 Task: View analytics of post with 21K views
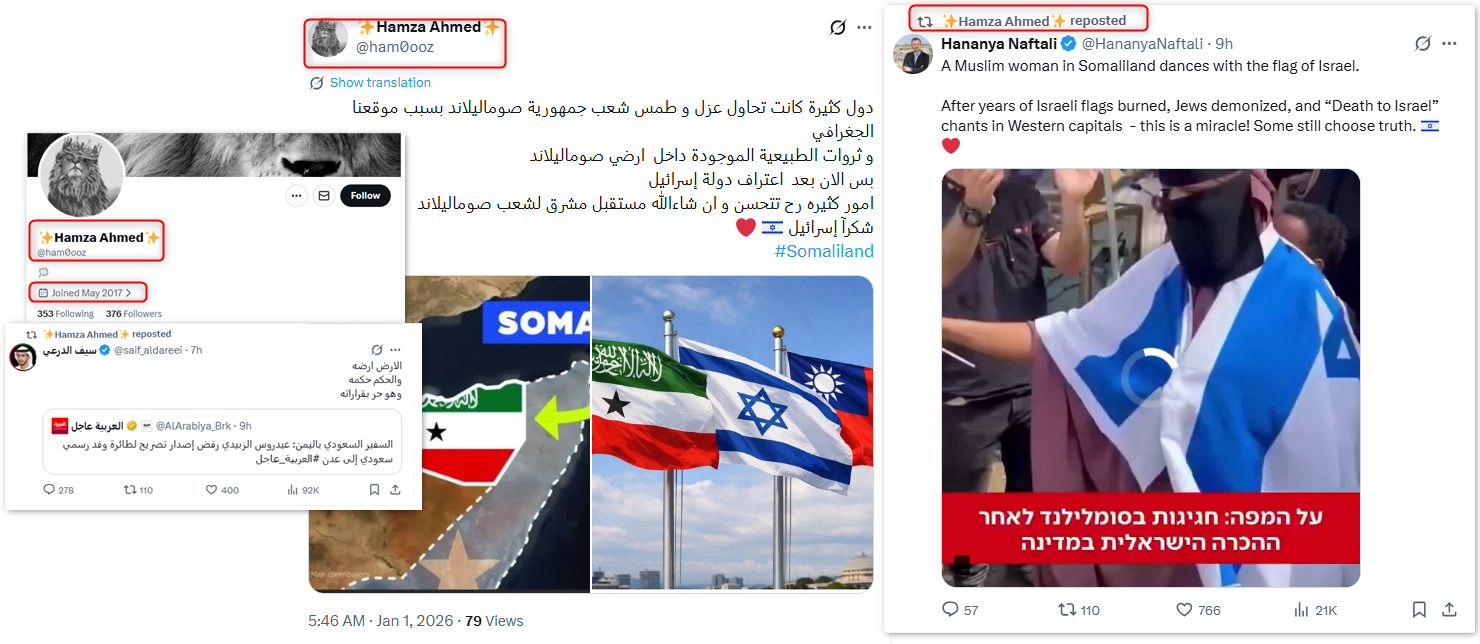pyautogui.click(x=1315, y=609)
